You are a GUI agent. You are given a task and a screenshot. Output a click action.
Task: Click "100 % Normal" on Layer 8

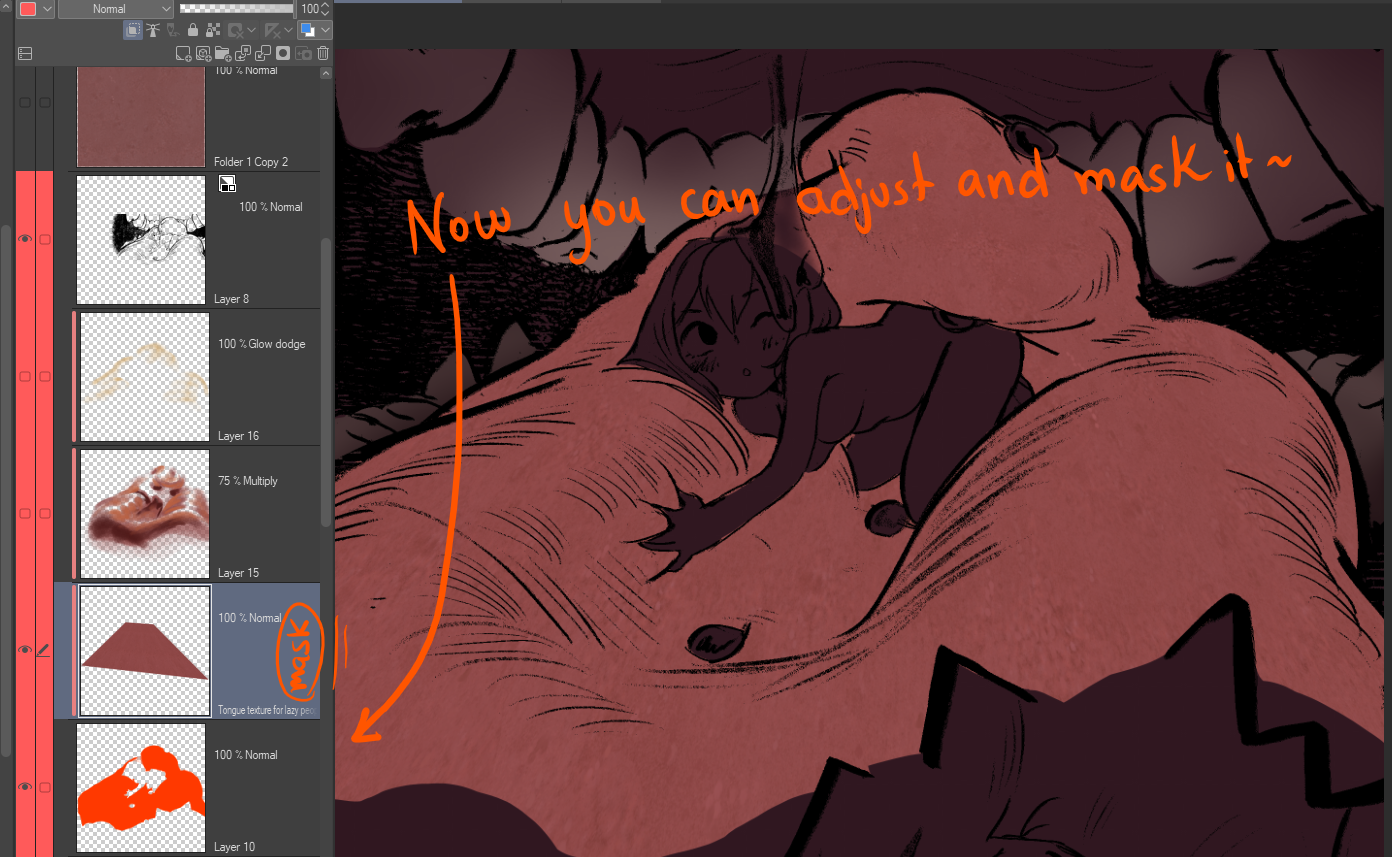[x=271, y=207]
